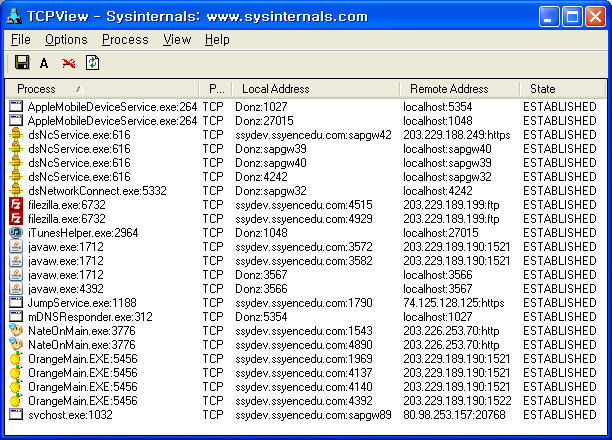The image size is (612, 440).
Task: Click the FileZilla icon on port 4515 row
Action: coord(16,205)
